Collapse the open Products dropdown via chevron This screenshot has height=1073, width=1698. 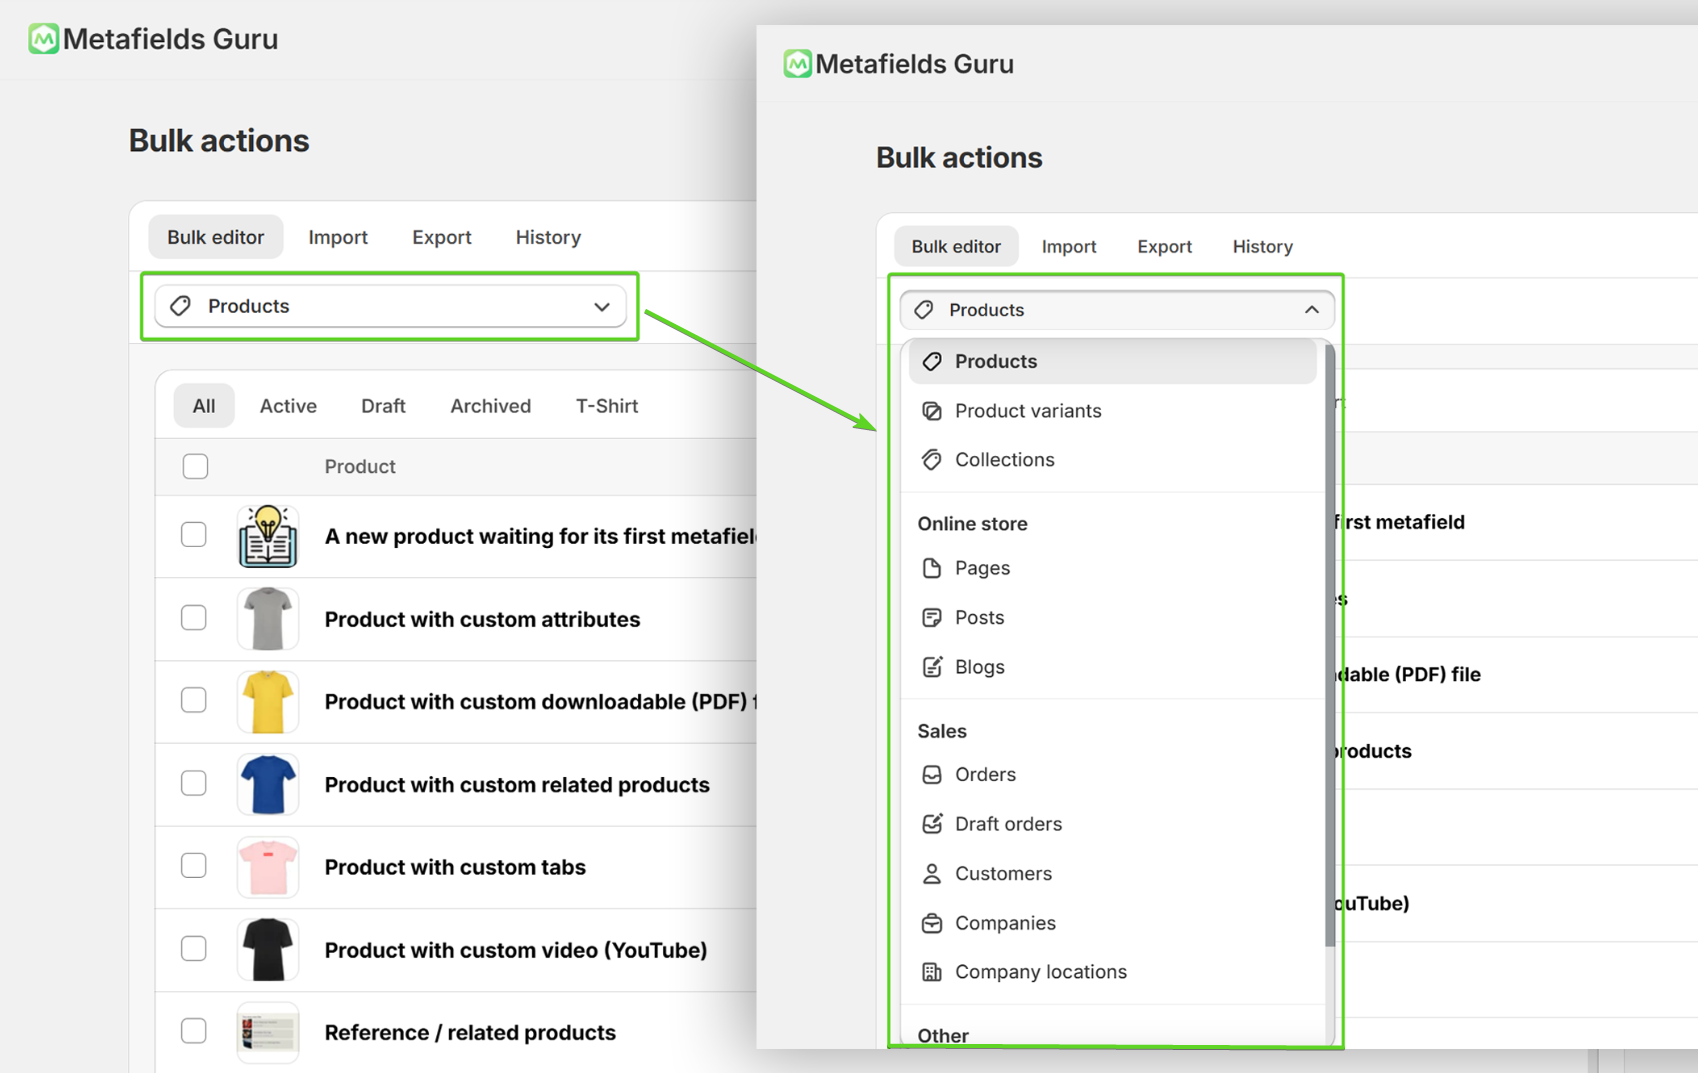[1311, 310]
